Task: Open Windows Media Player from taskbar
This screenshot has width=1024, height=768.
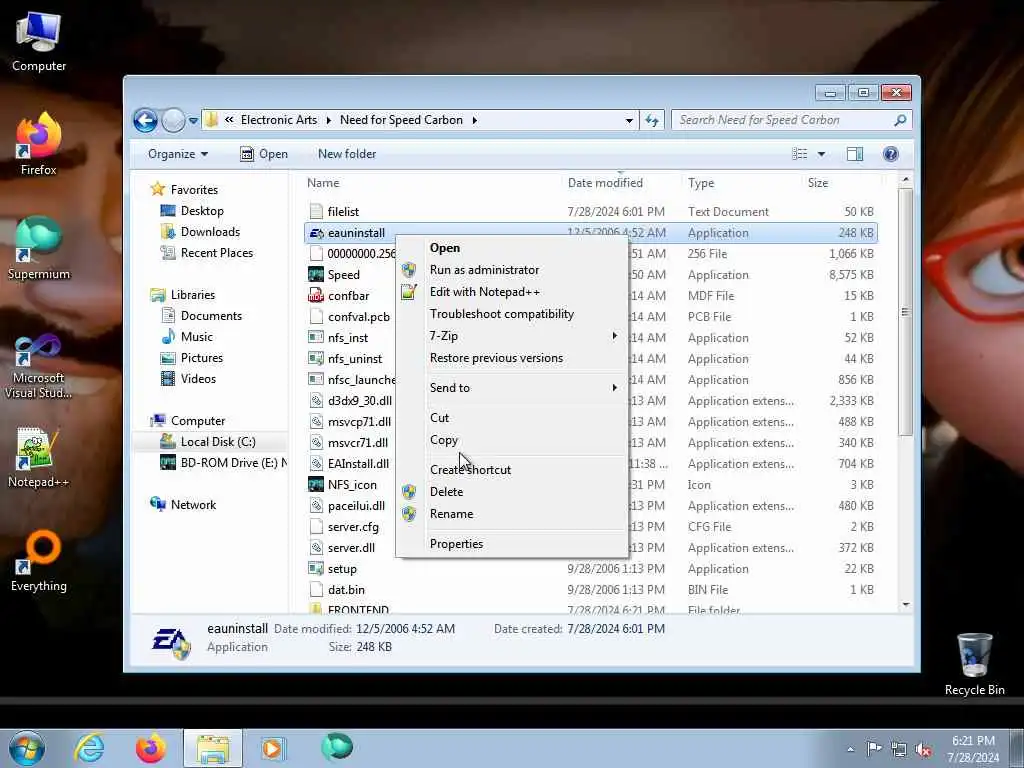Action: point(273,748)
